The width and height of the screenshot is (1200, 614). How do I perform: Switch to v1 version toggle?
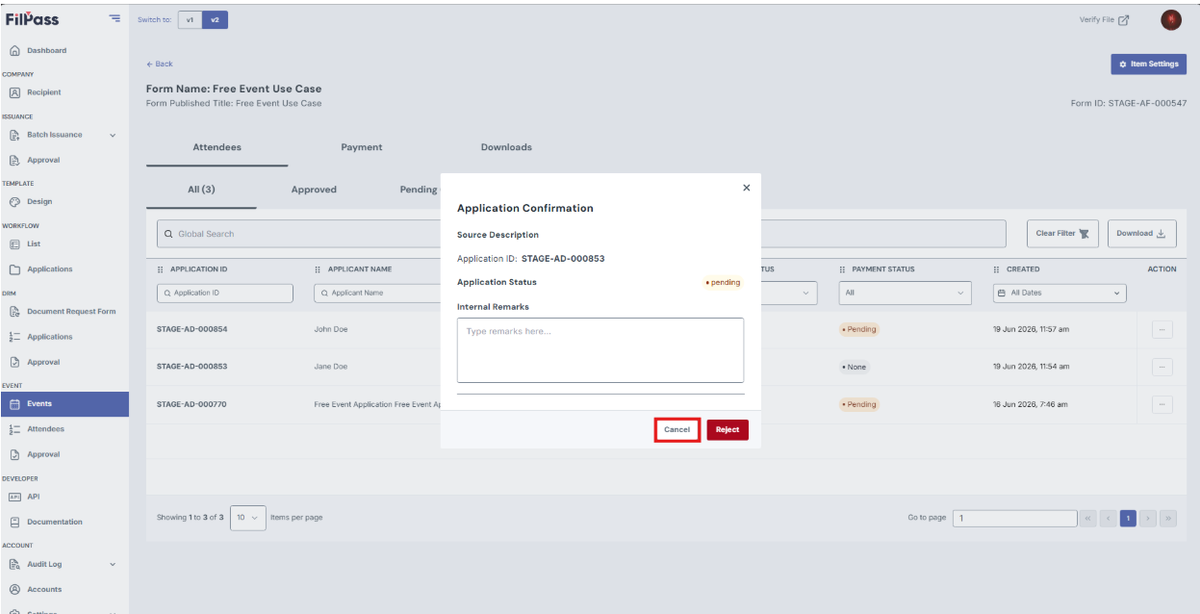tap(190, 20)
